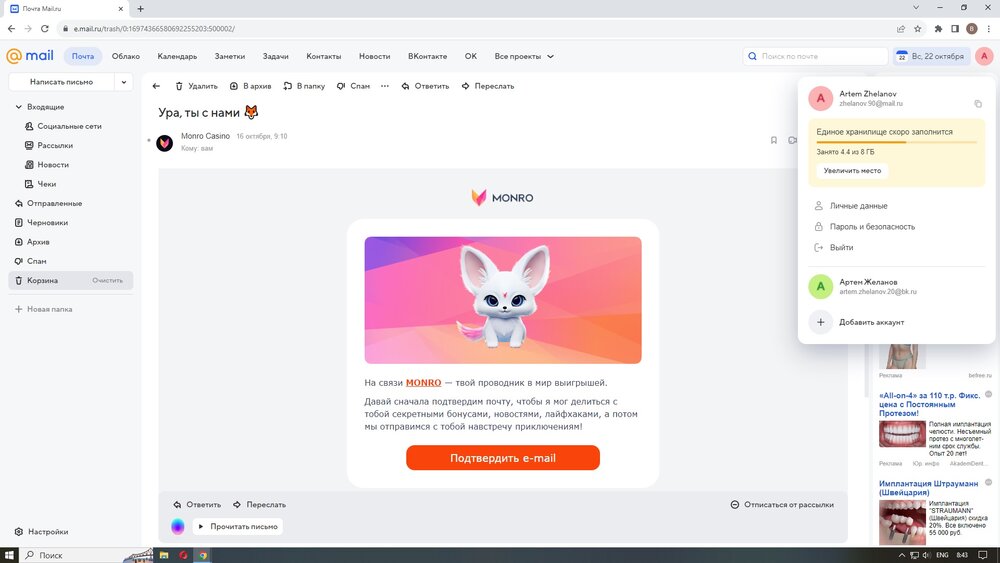The height and width of the screenshot is (563, 1000).
Task: Open the Черновики folder
Action: pyautogui.click(x=47, y=223)
